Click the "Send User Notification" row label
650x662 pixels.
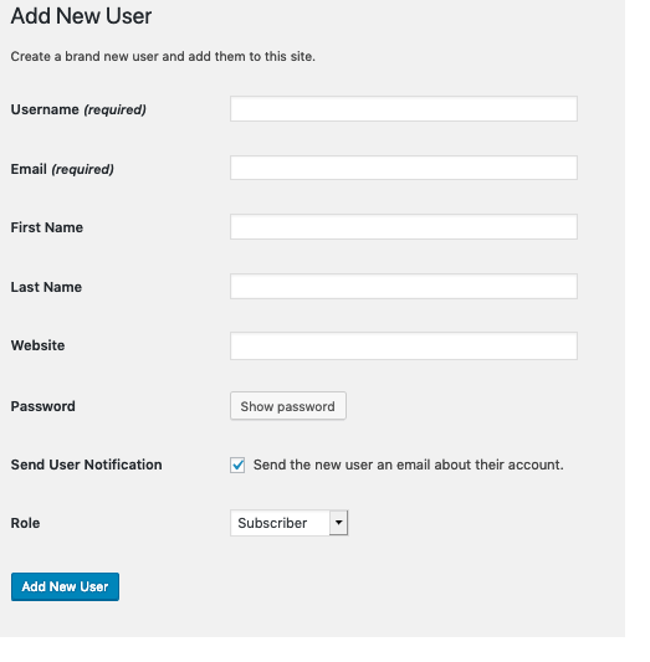pos(86,465)
